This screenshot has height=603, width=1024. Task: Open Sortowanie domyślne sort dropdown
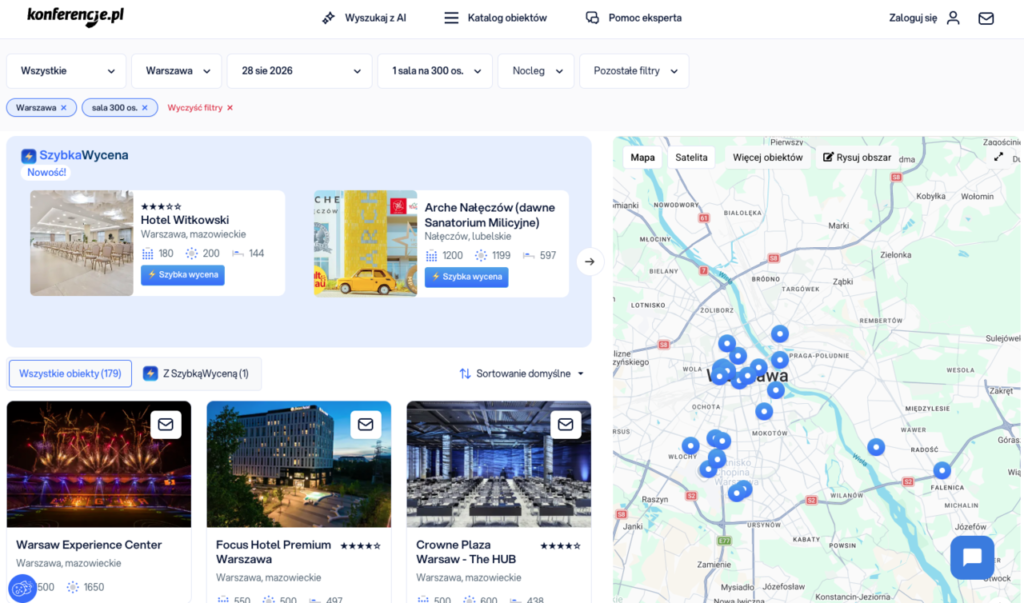(x=522, y=374)
